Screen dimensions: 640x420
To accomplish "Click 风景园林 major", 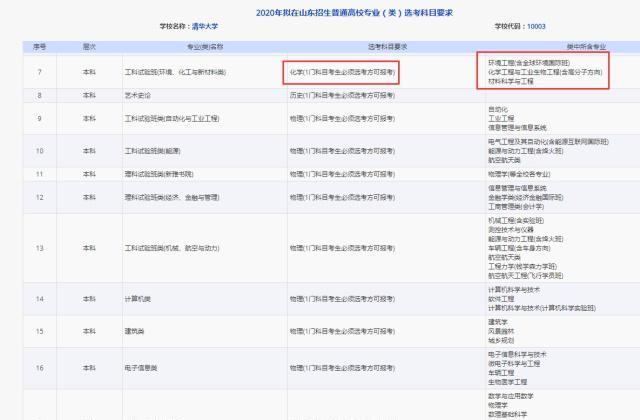I will 501,331.
